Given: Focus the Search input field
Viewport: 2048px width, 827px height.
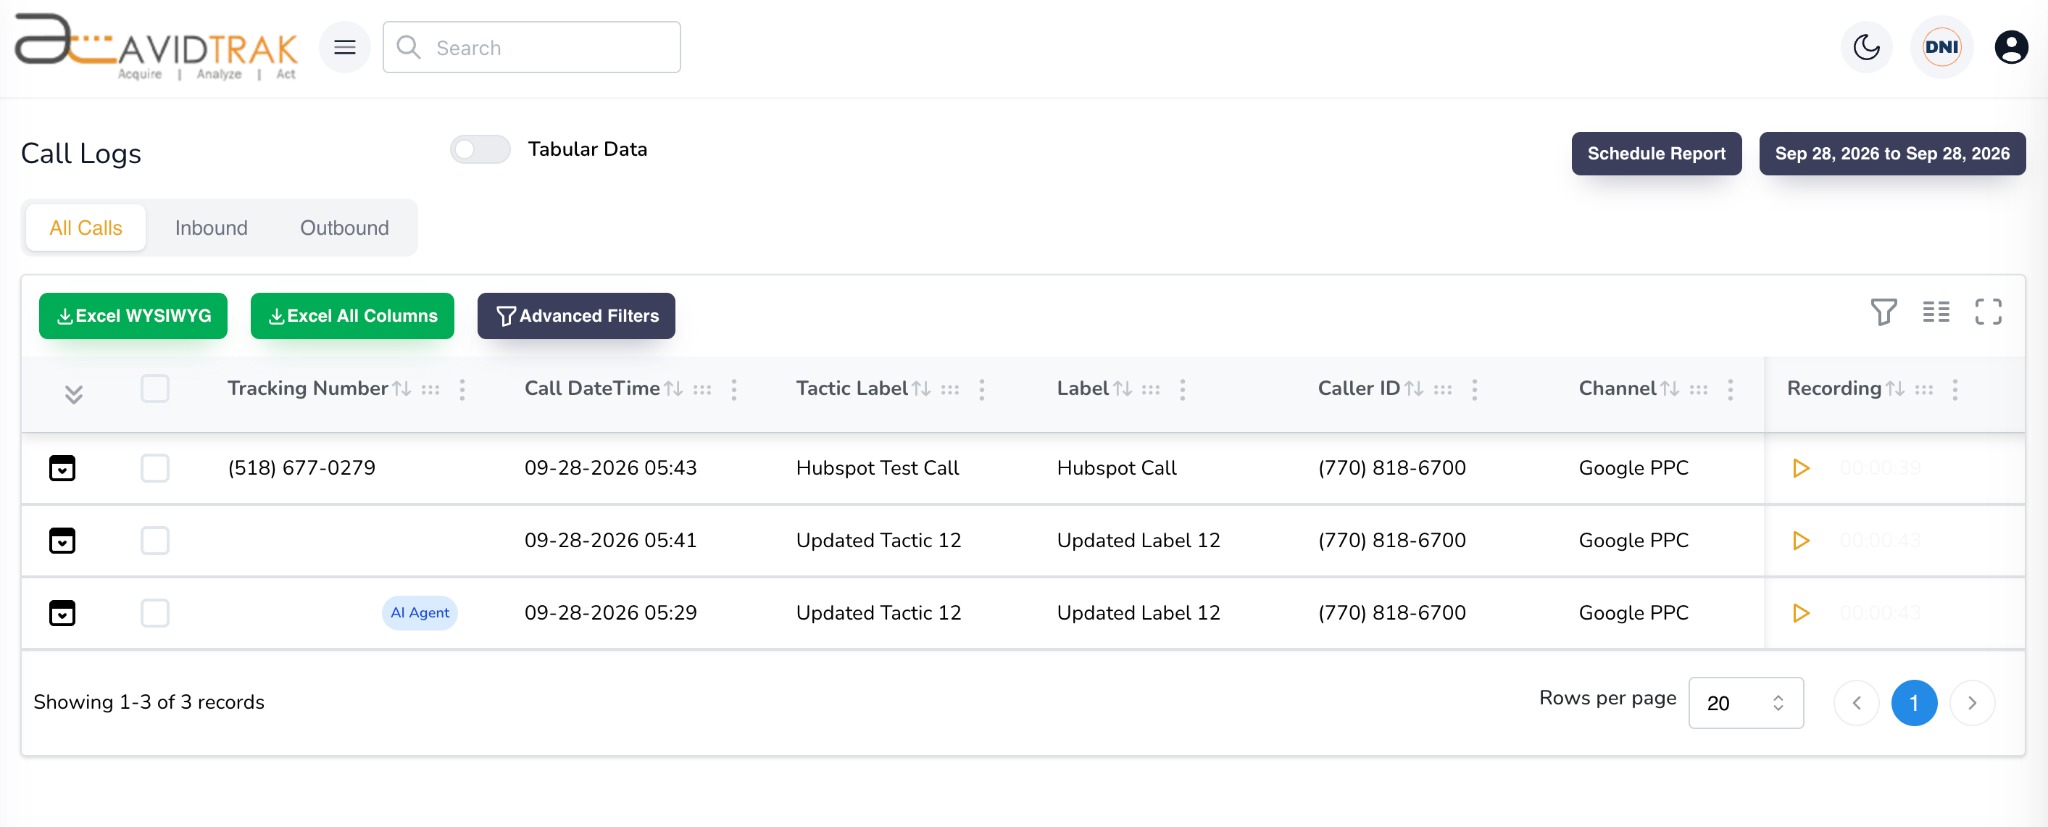Looking at the screenshot, I should (532, 47).
